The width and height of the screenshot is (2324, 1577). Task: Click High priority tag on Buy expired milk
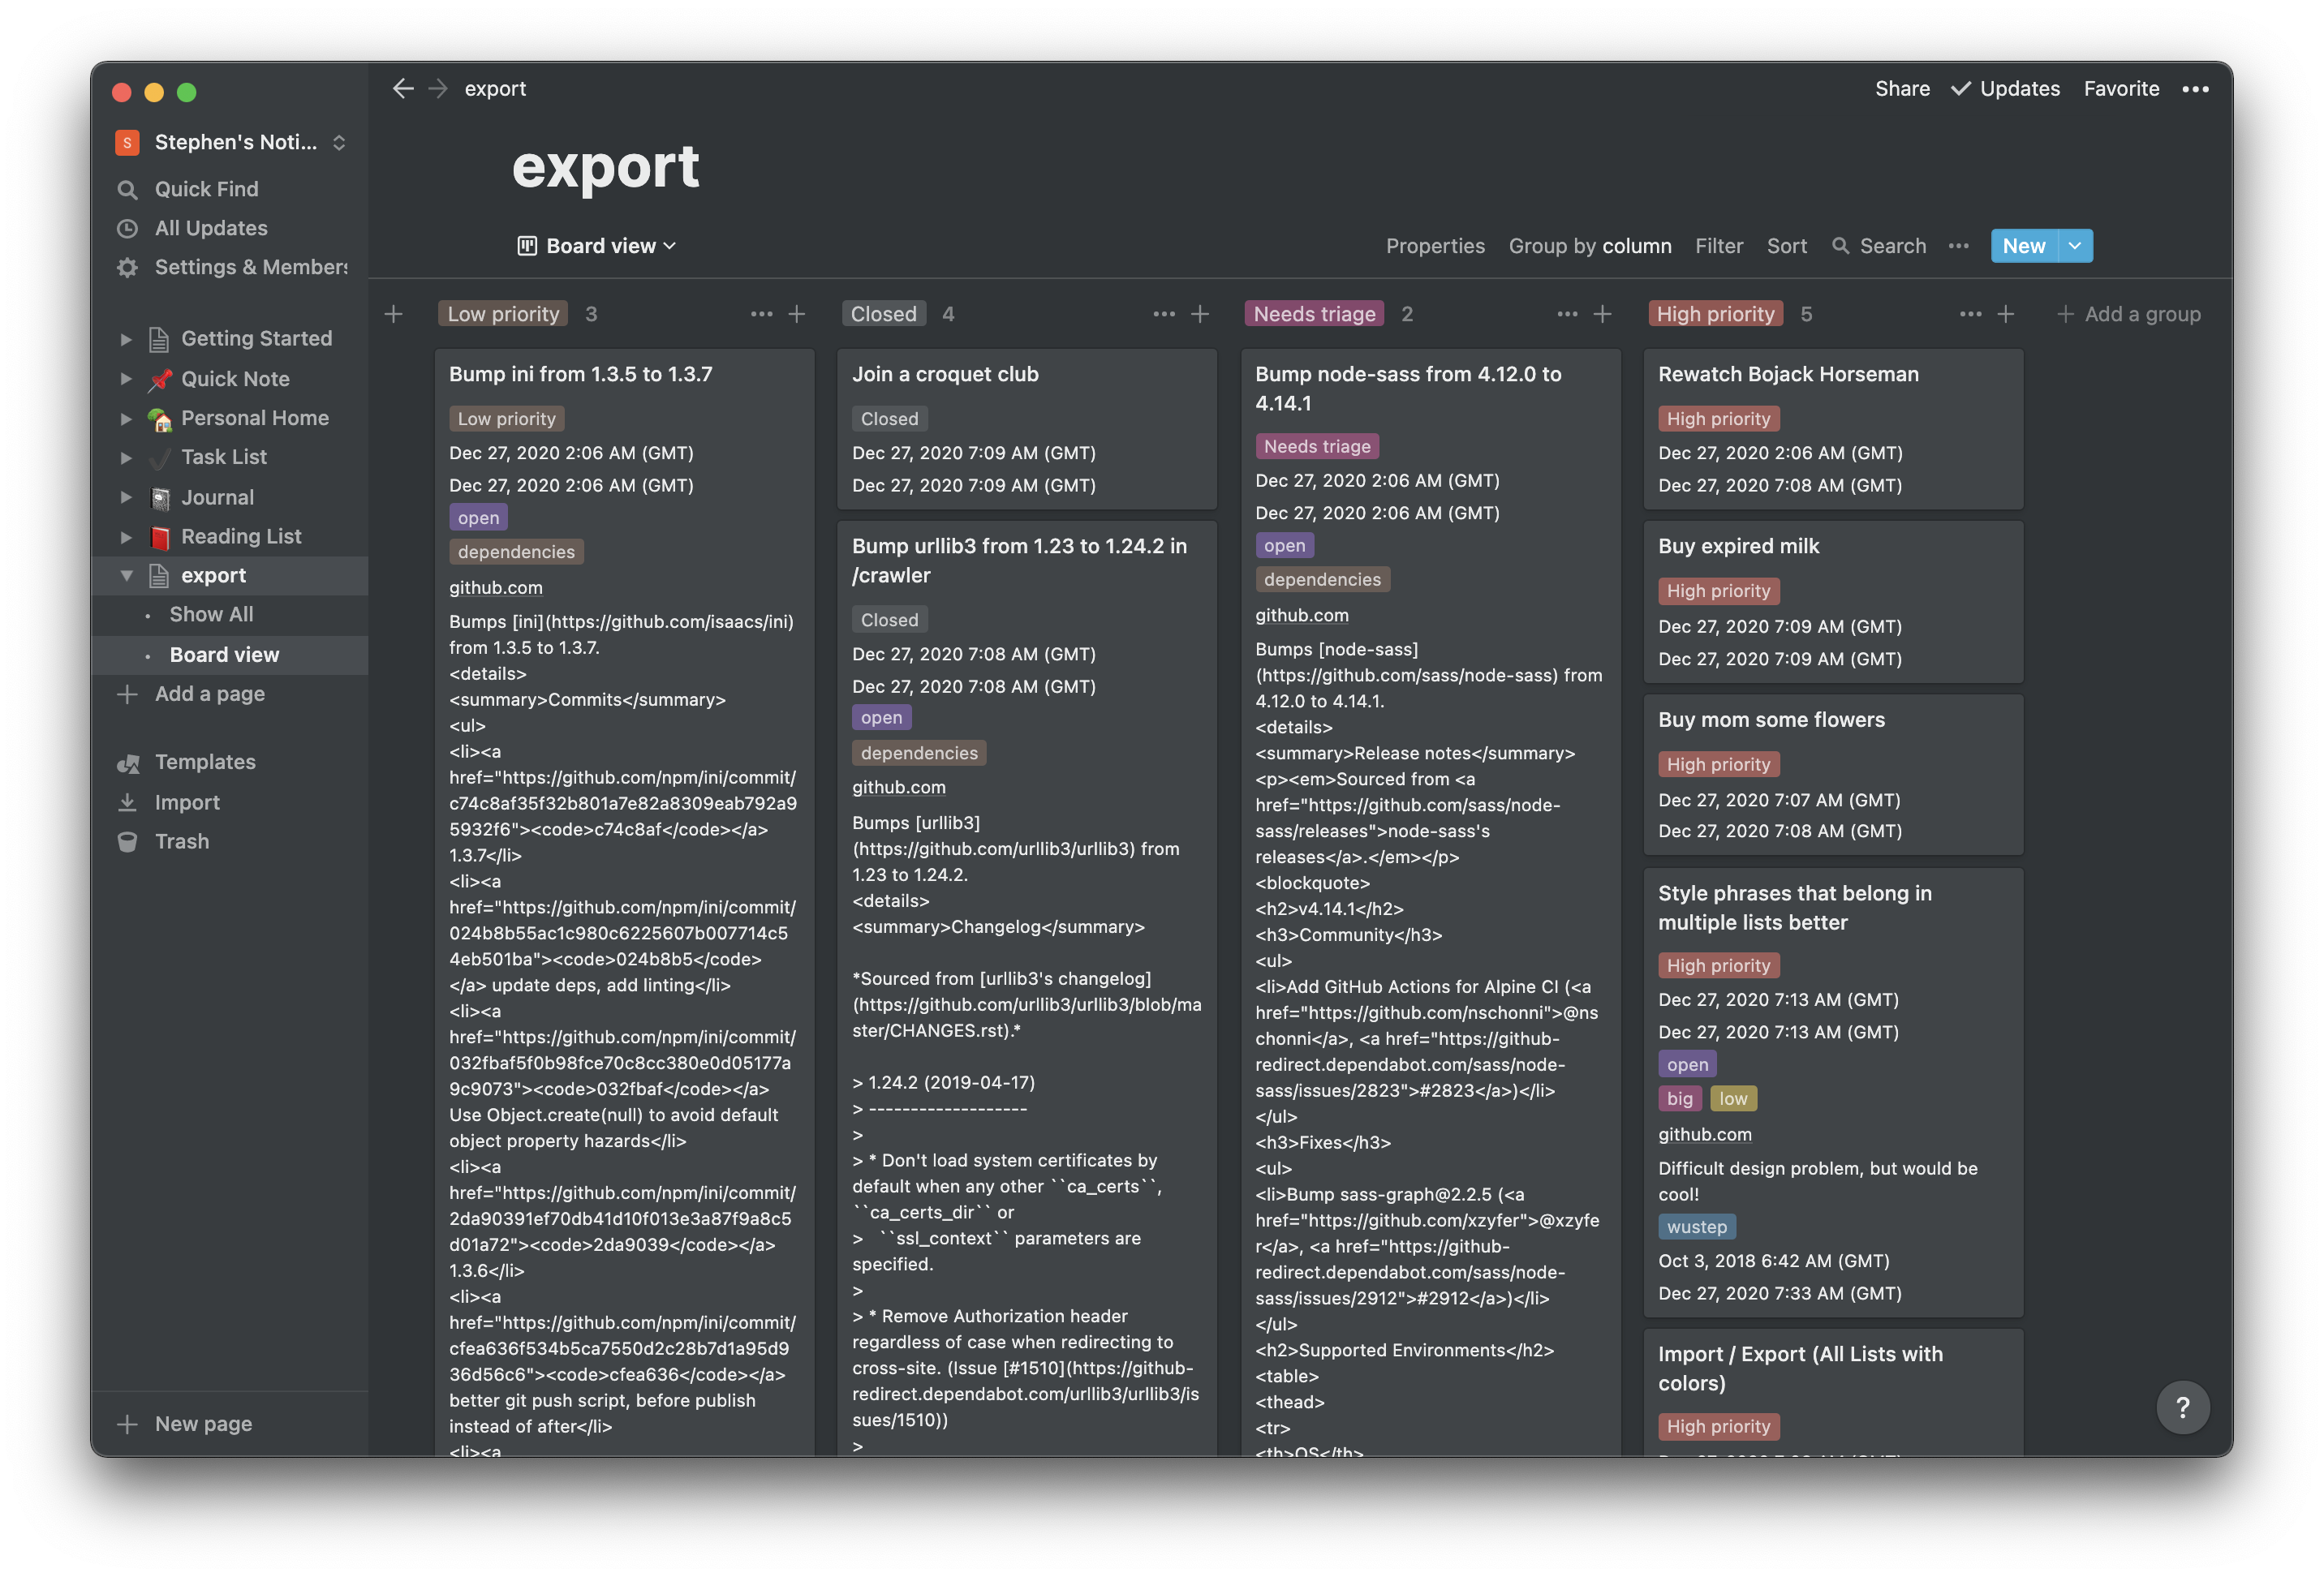pos(1717,591)
